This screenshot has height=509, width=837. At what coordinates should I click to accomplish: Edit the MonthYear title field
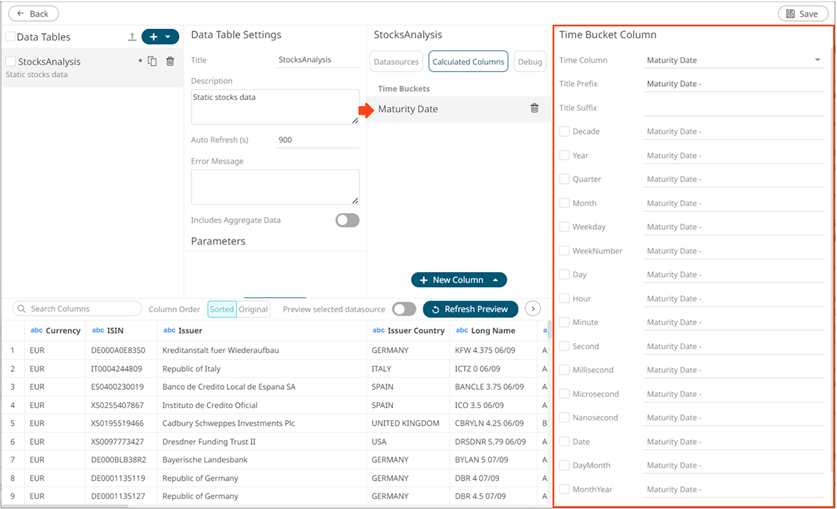tap(734, 489)
